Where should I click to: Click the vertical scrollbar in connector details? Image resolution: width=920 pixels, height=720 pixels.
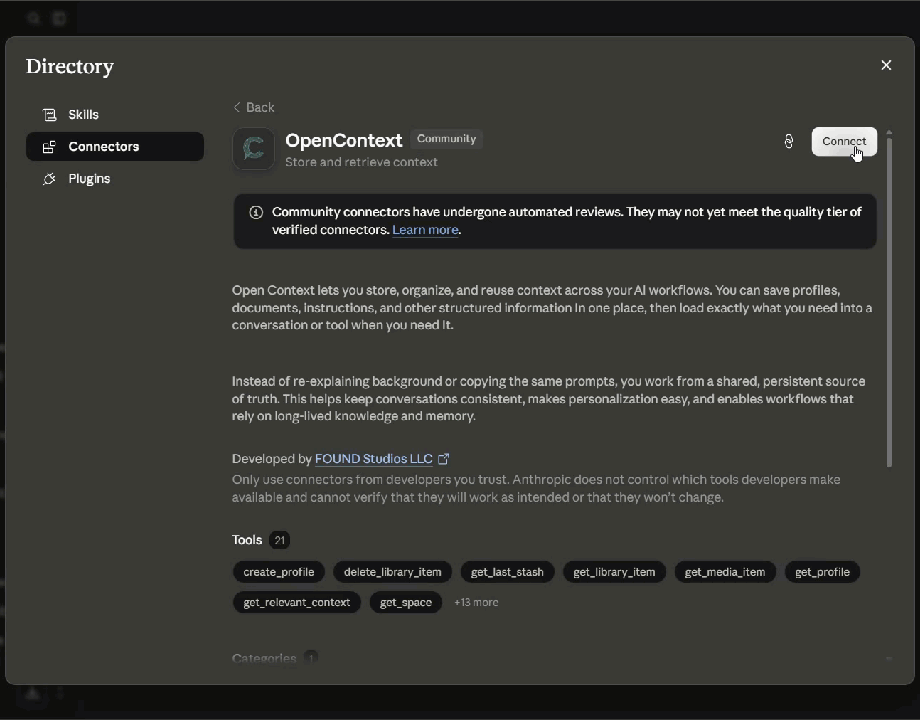click(x=889, y=302)
